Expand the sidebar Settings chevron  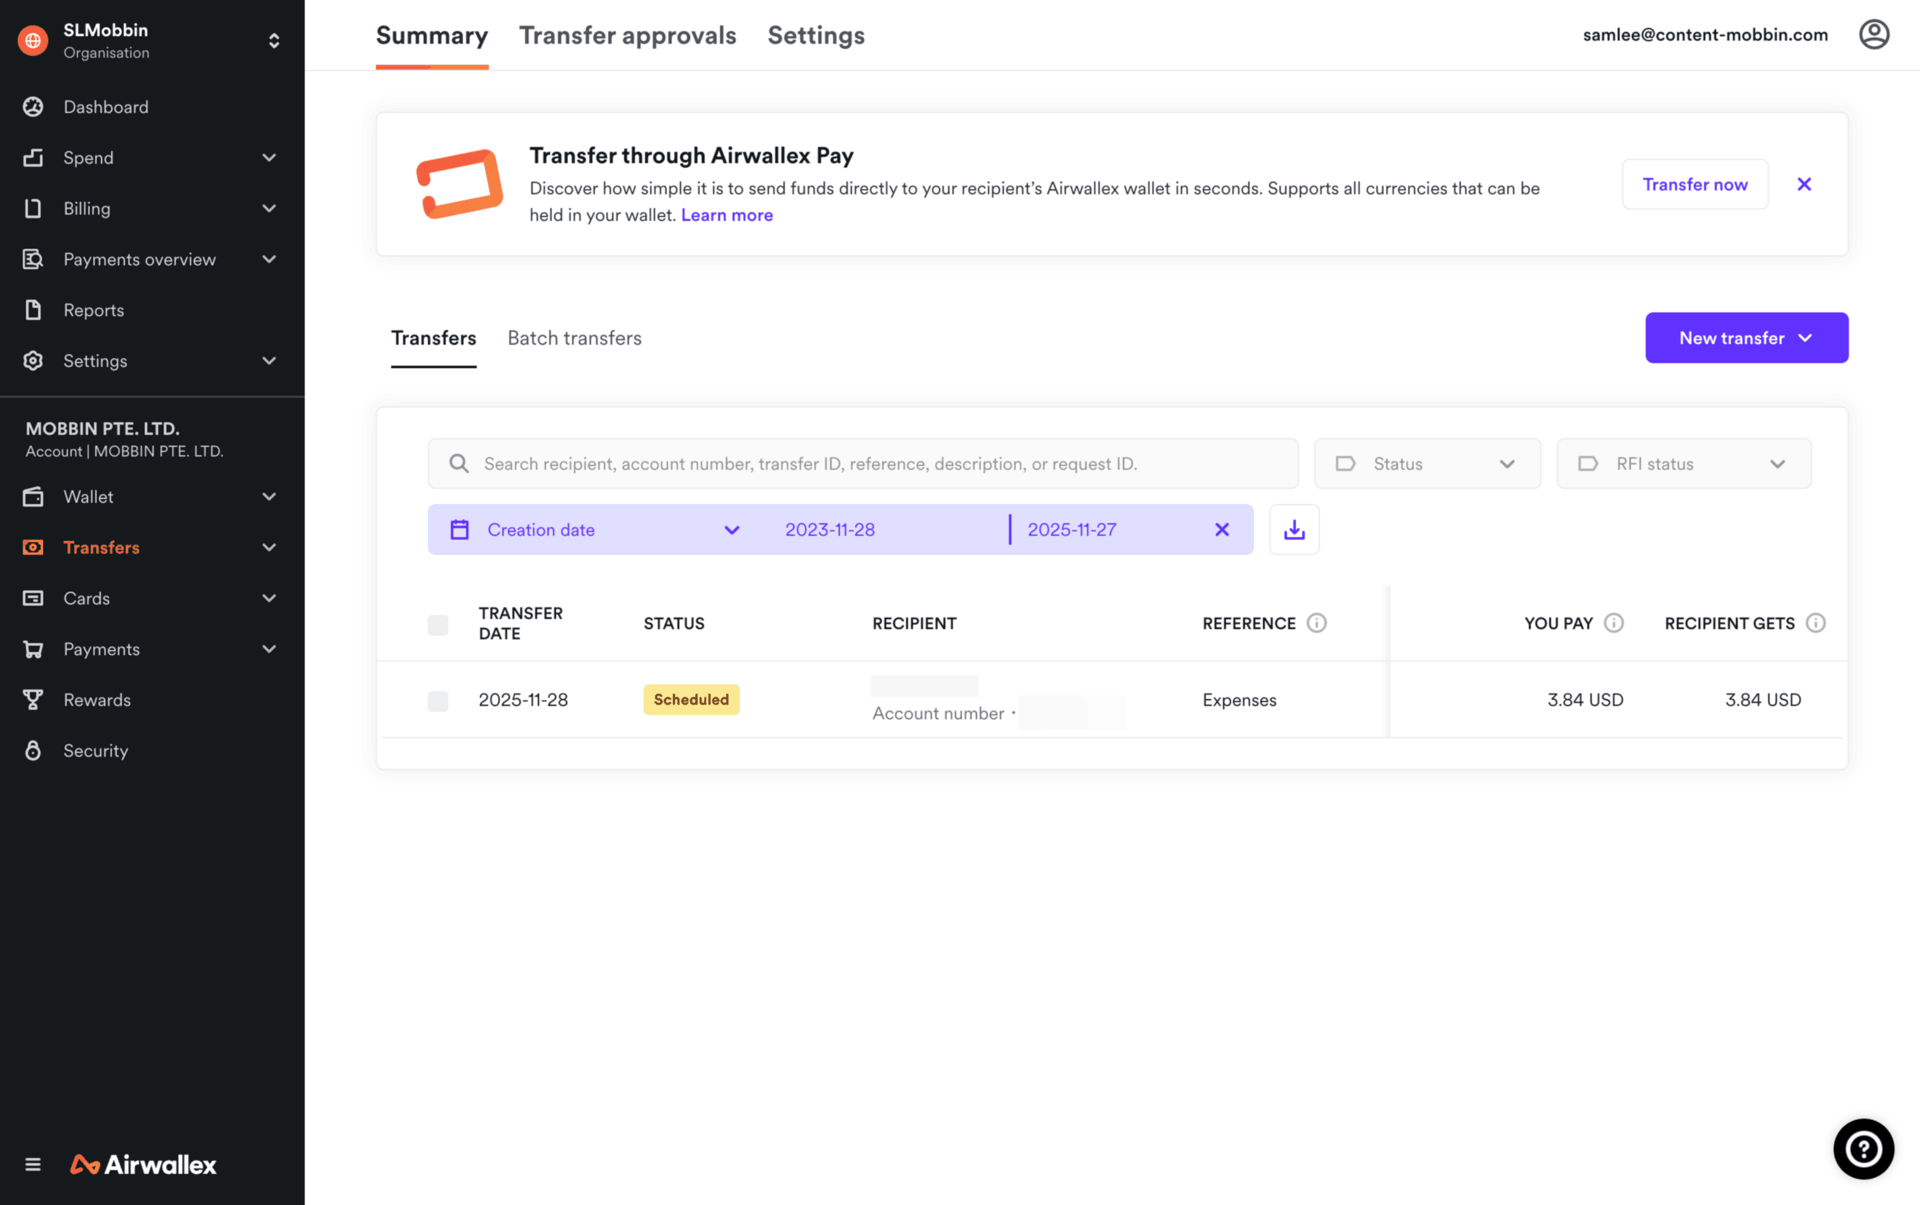coord(269,361)
